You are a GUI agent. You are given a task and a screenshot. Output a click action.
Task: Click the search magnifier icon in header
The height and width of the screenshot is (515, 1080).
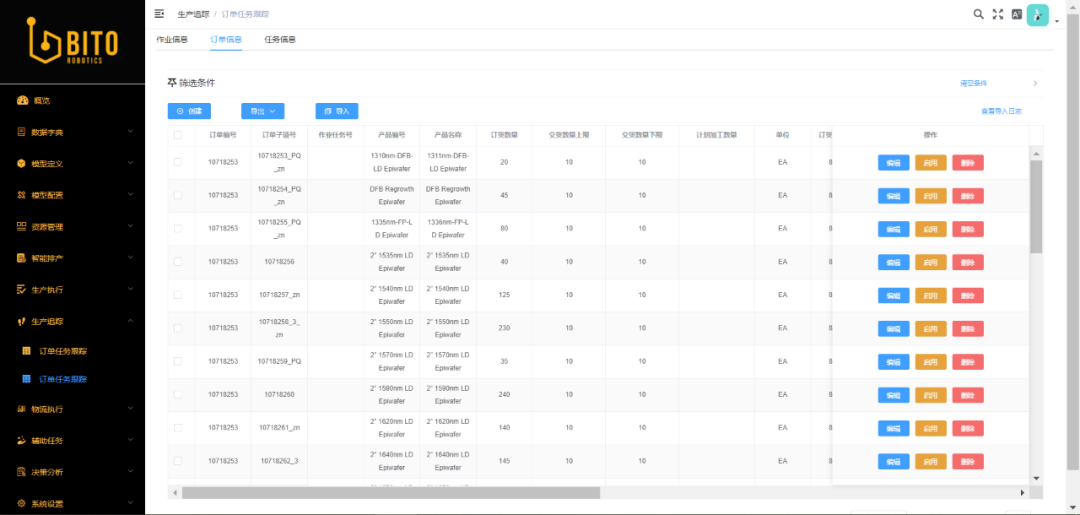click(978, 14)
